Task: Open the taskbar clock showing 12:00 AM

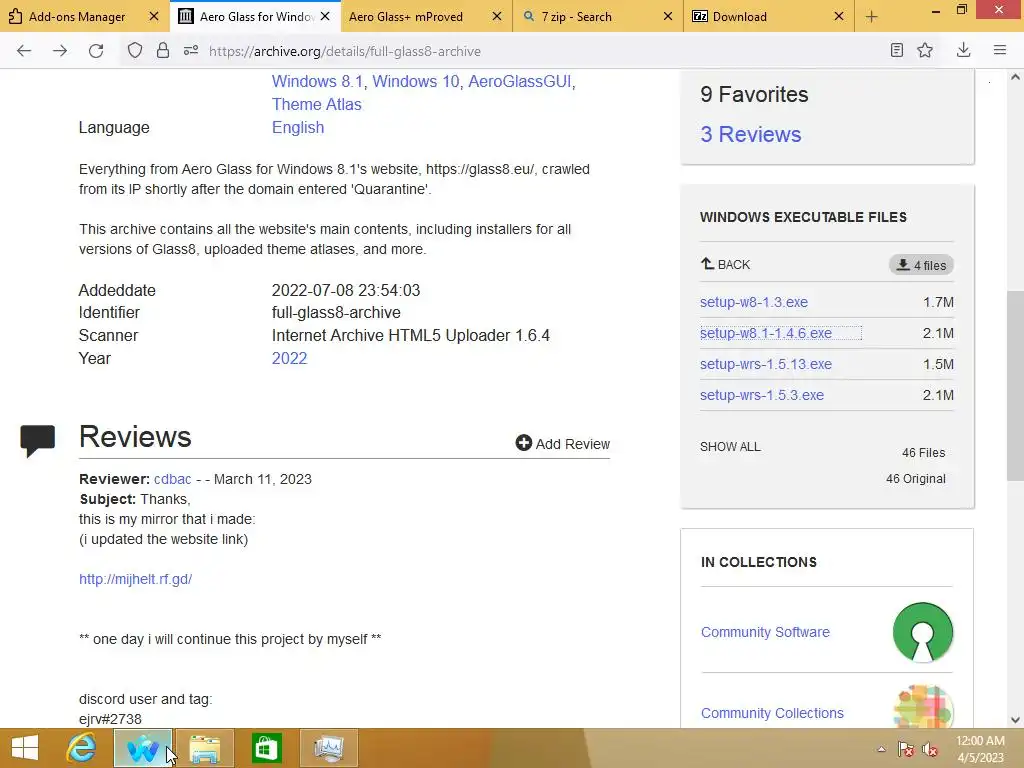Action: coord(980,749)
